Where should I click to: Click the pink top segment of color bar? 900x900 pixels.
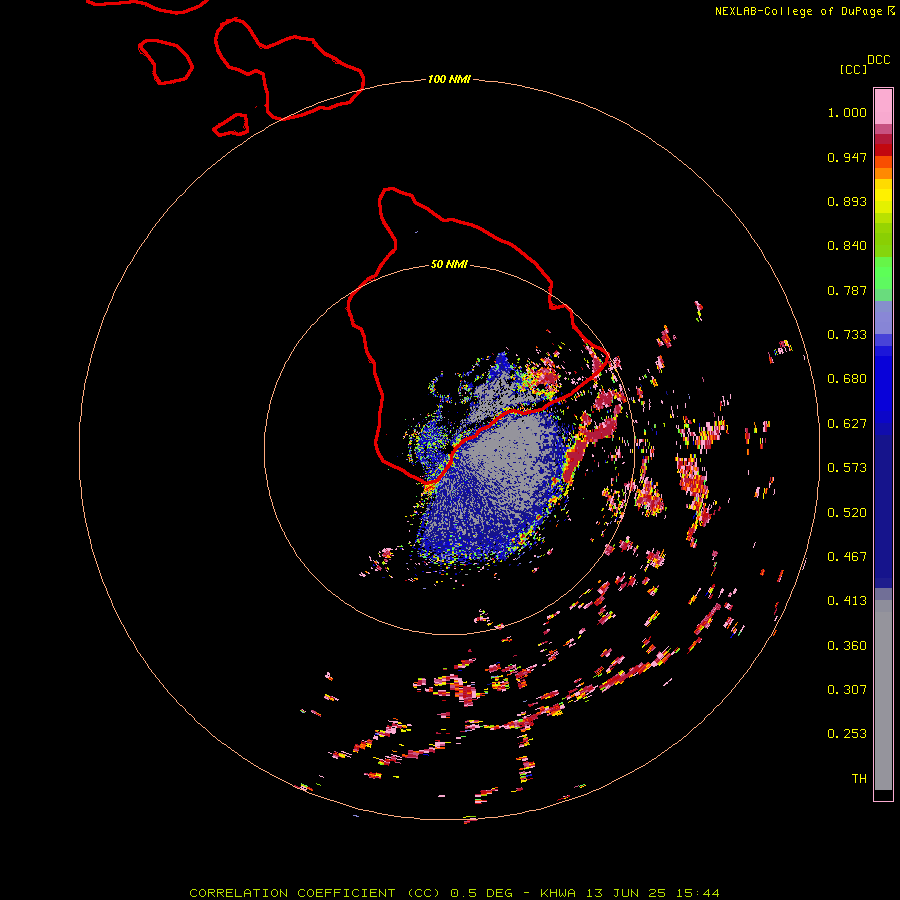883,107
